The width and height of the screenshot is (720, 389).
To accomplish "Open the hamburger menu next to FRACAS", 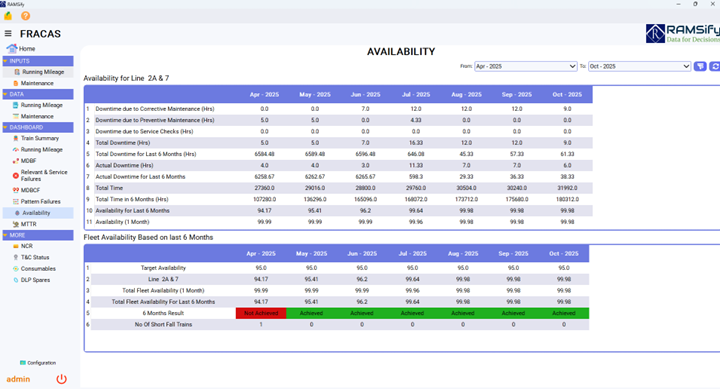I will (8, 34).
